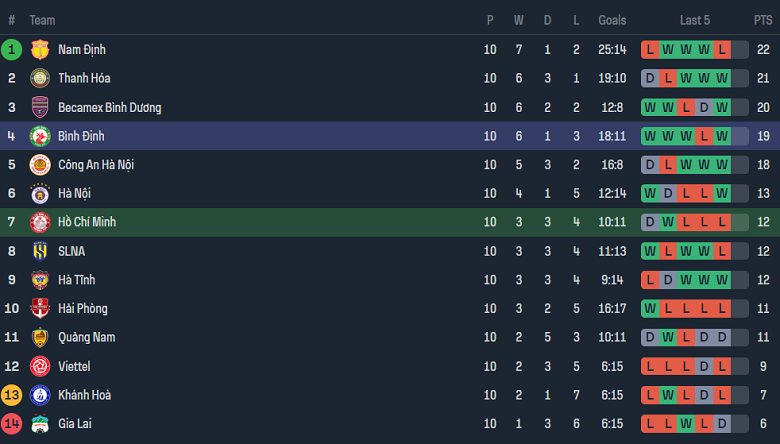Click Khánh Hoà's yellow rank 13 badge
Viewport: 780px width, 444px height.
point(12,395)
